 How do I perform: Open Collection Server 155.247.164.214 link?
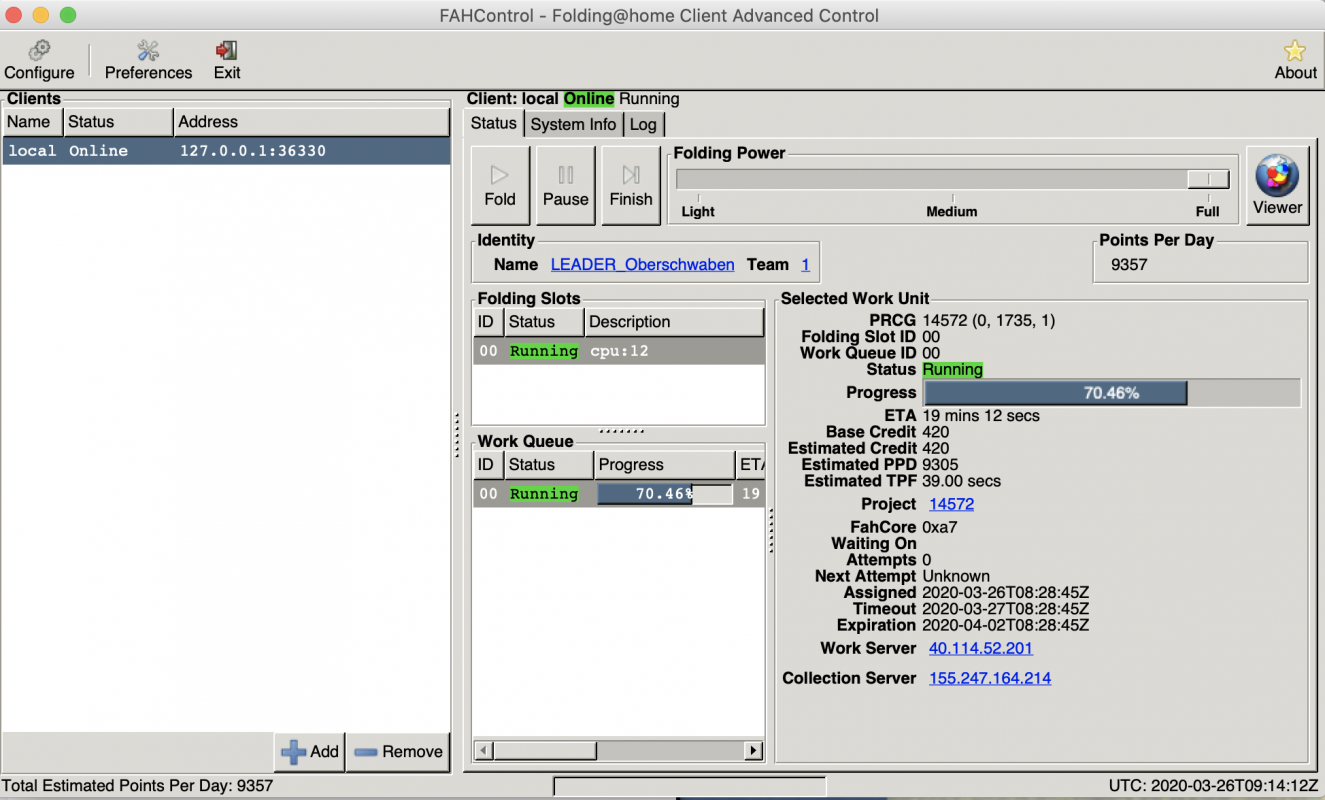click(x=989, y=678)
